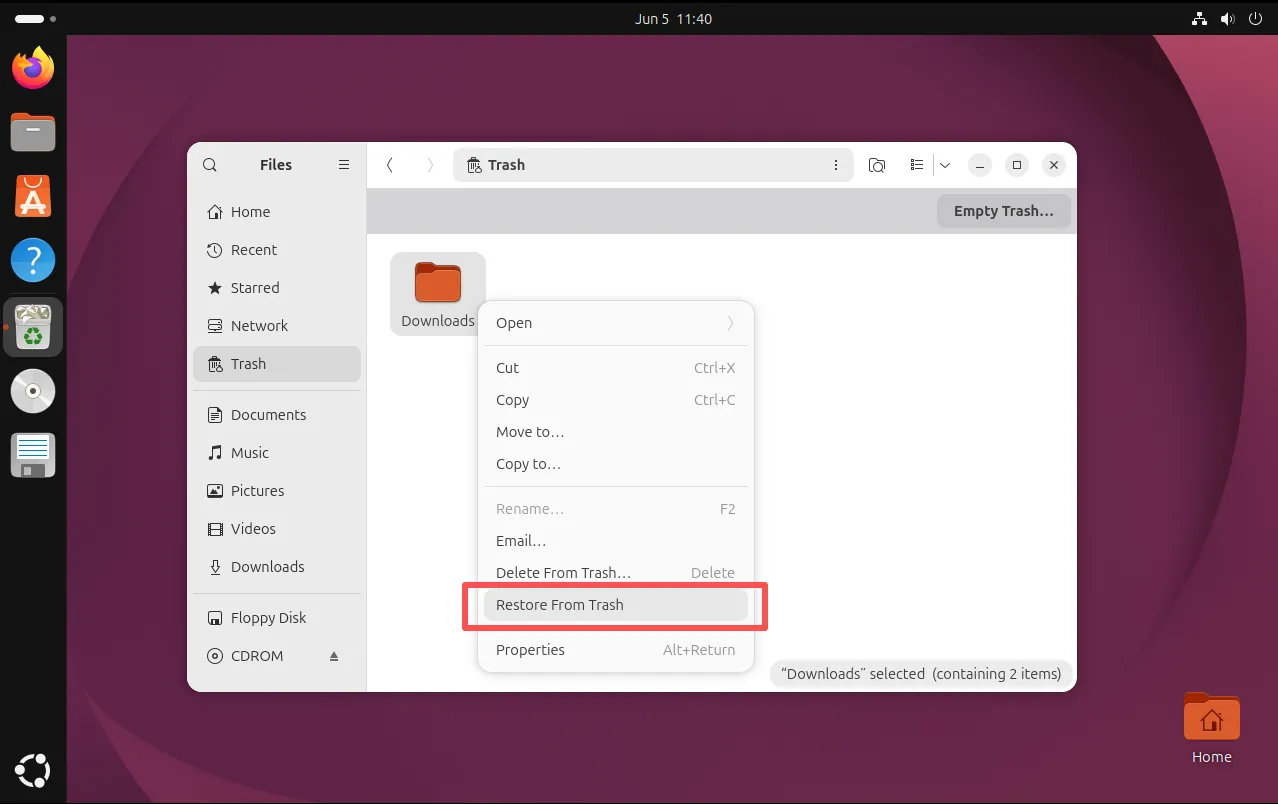This screenshot has width=1278, height=804.
Task: Open network status icon in top bar
Action: [x=1200, y=18]
